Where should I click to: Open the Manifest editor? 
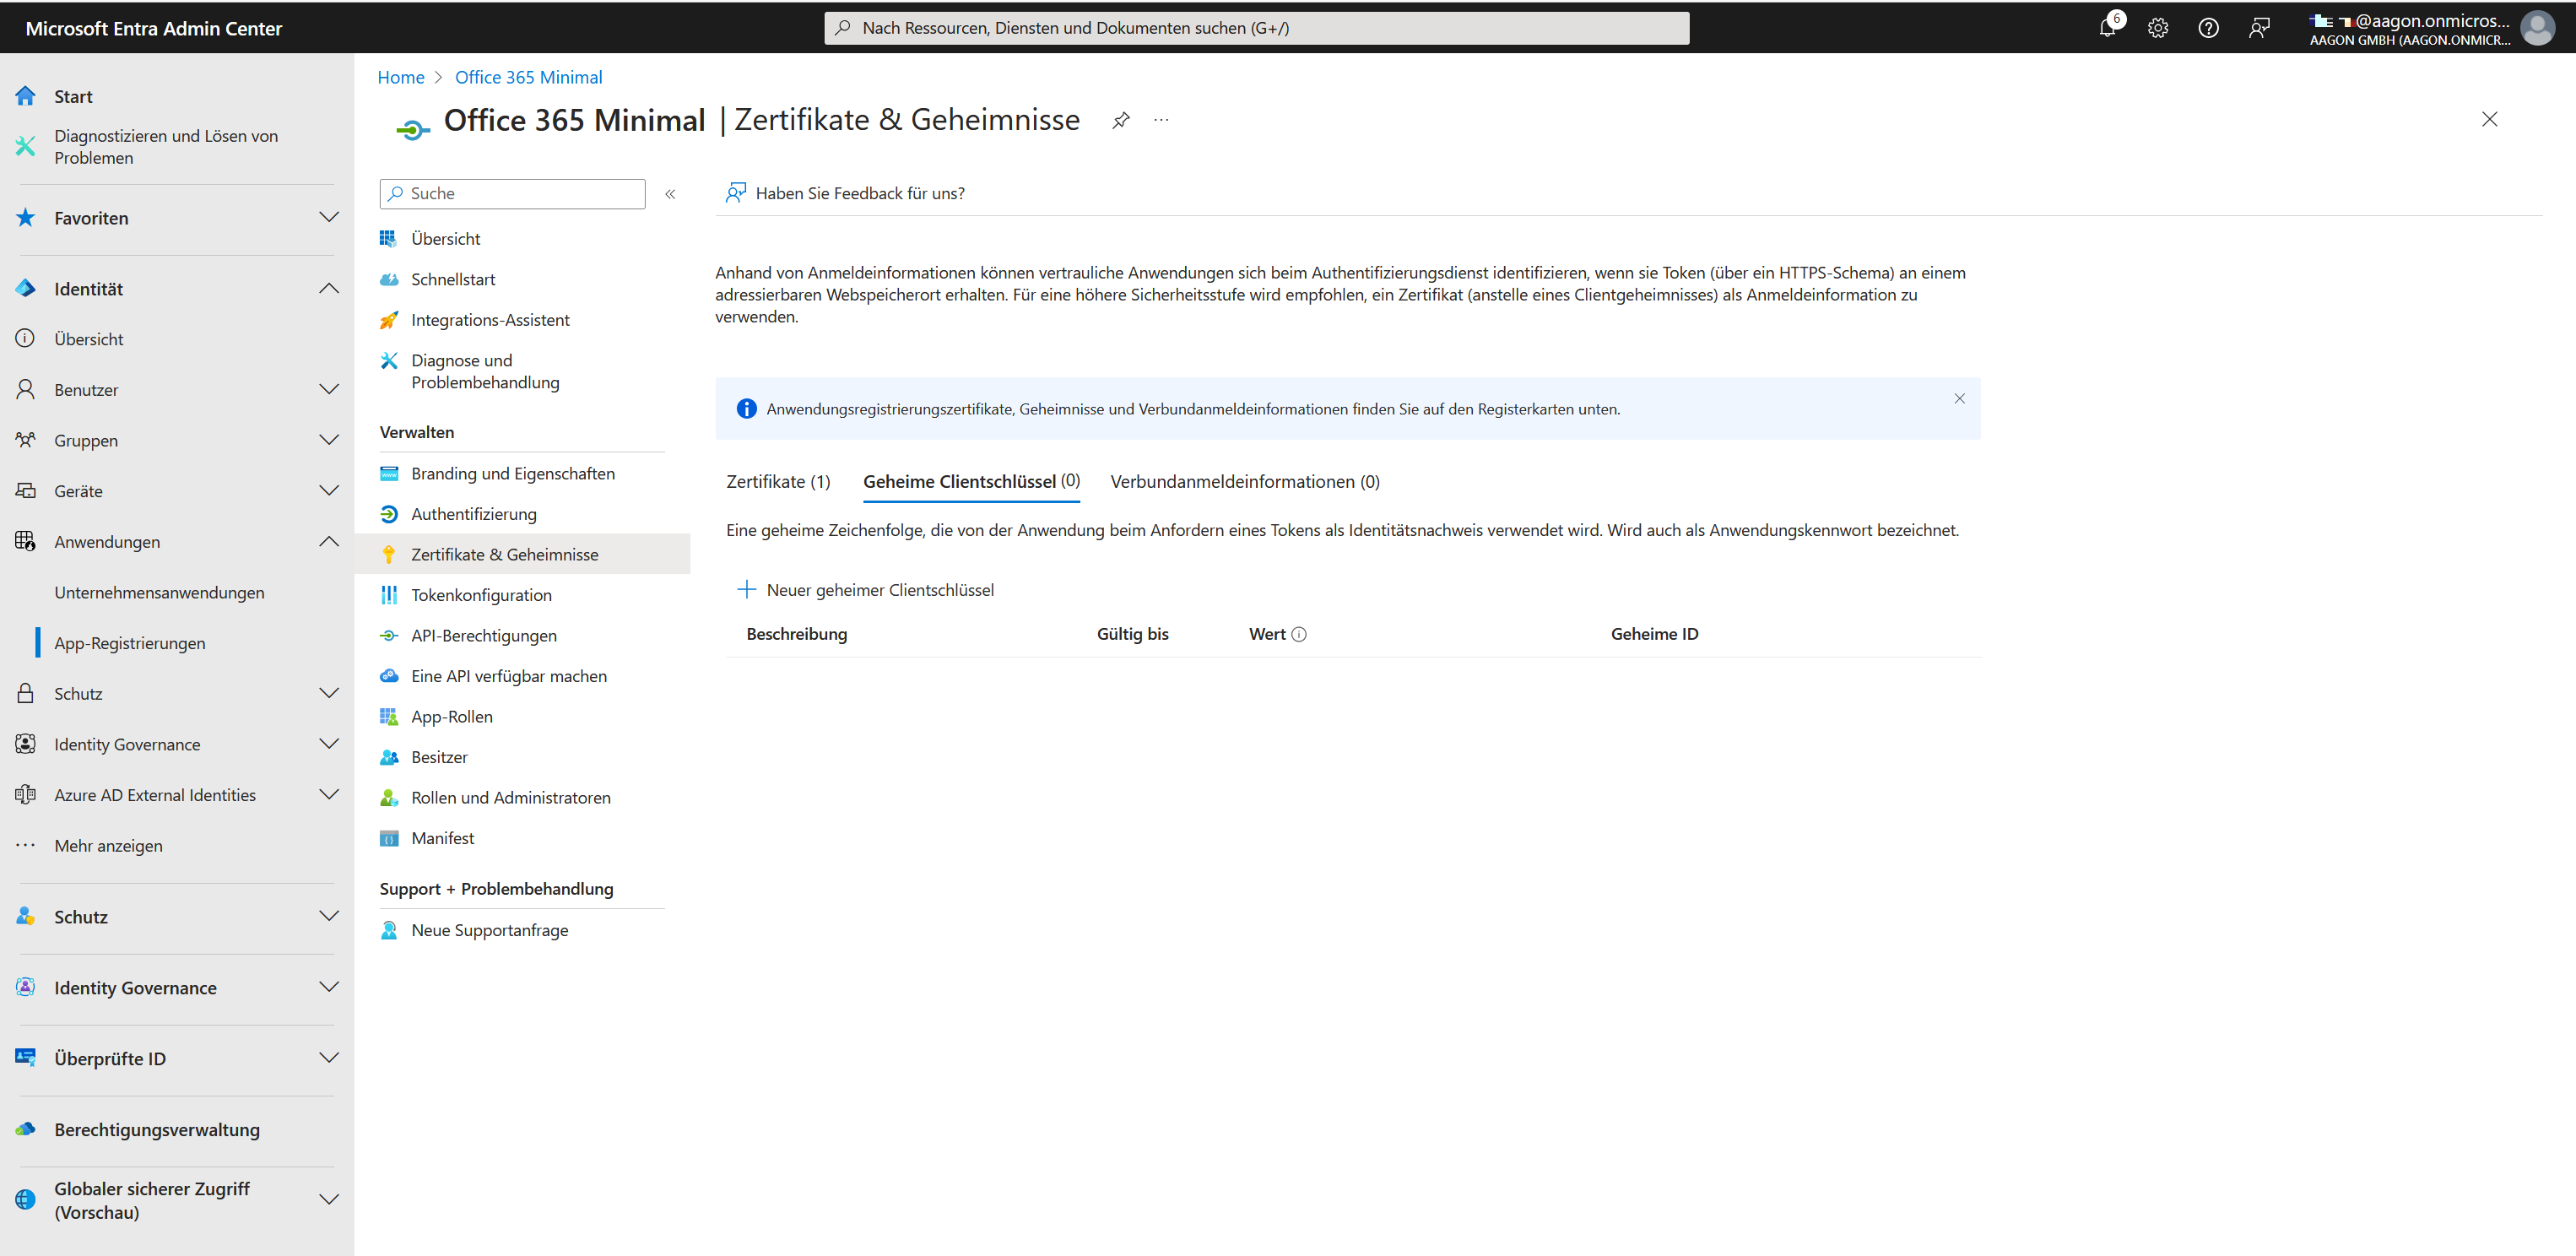[443, 837]
